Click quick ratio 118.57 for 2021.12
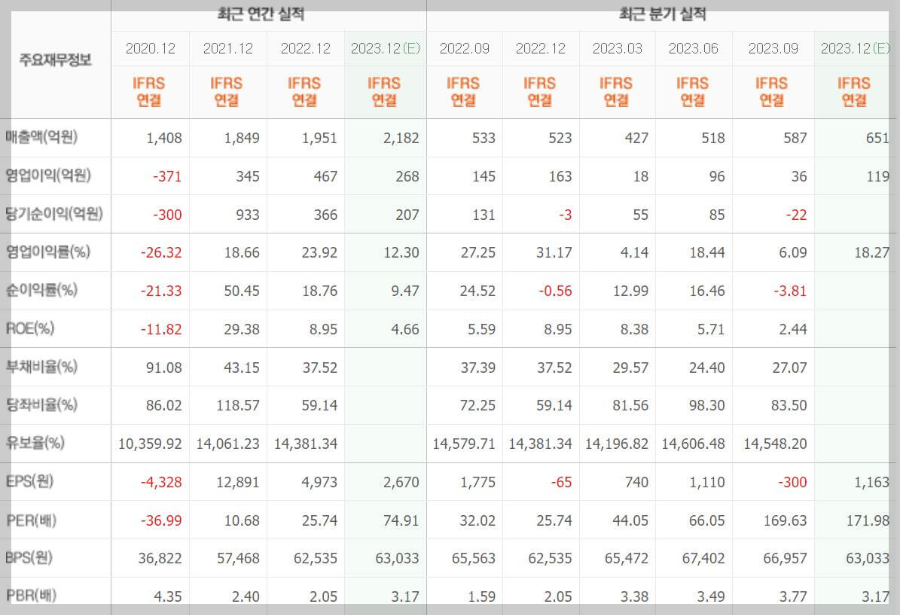 point(238,406)
